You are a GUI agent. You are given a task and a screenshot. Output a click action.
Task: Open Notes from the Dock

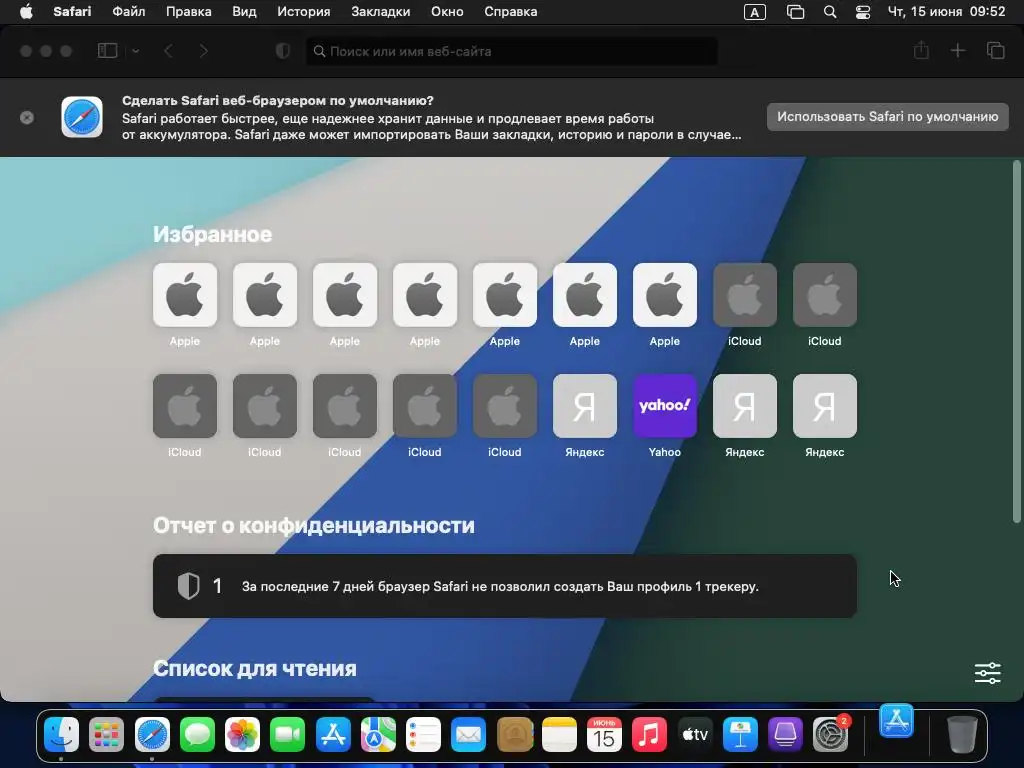[559, 735]
